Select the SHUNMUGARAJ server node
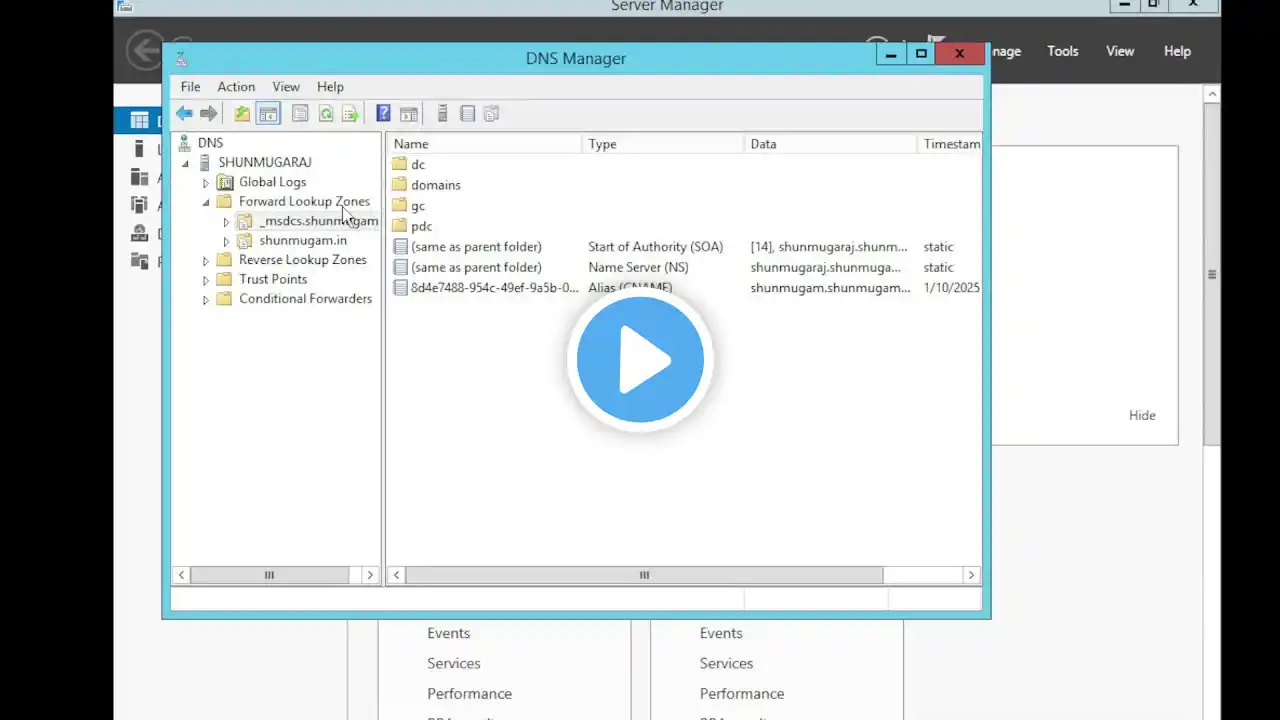This screenshot has width=1280, height=720. (x=265, y=162)
